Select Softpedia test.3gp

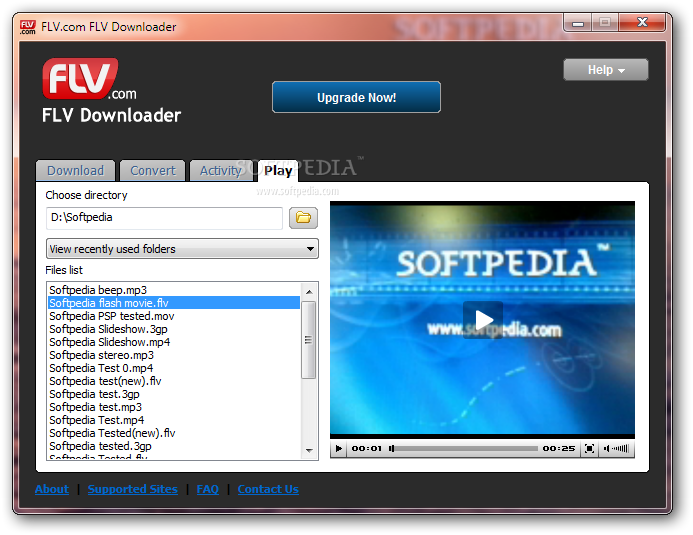[174, 394]
